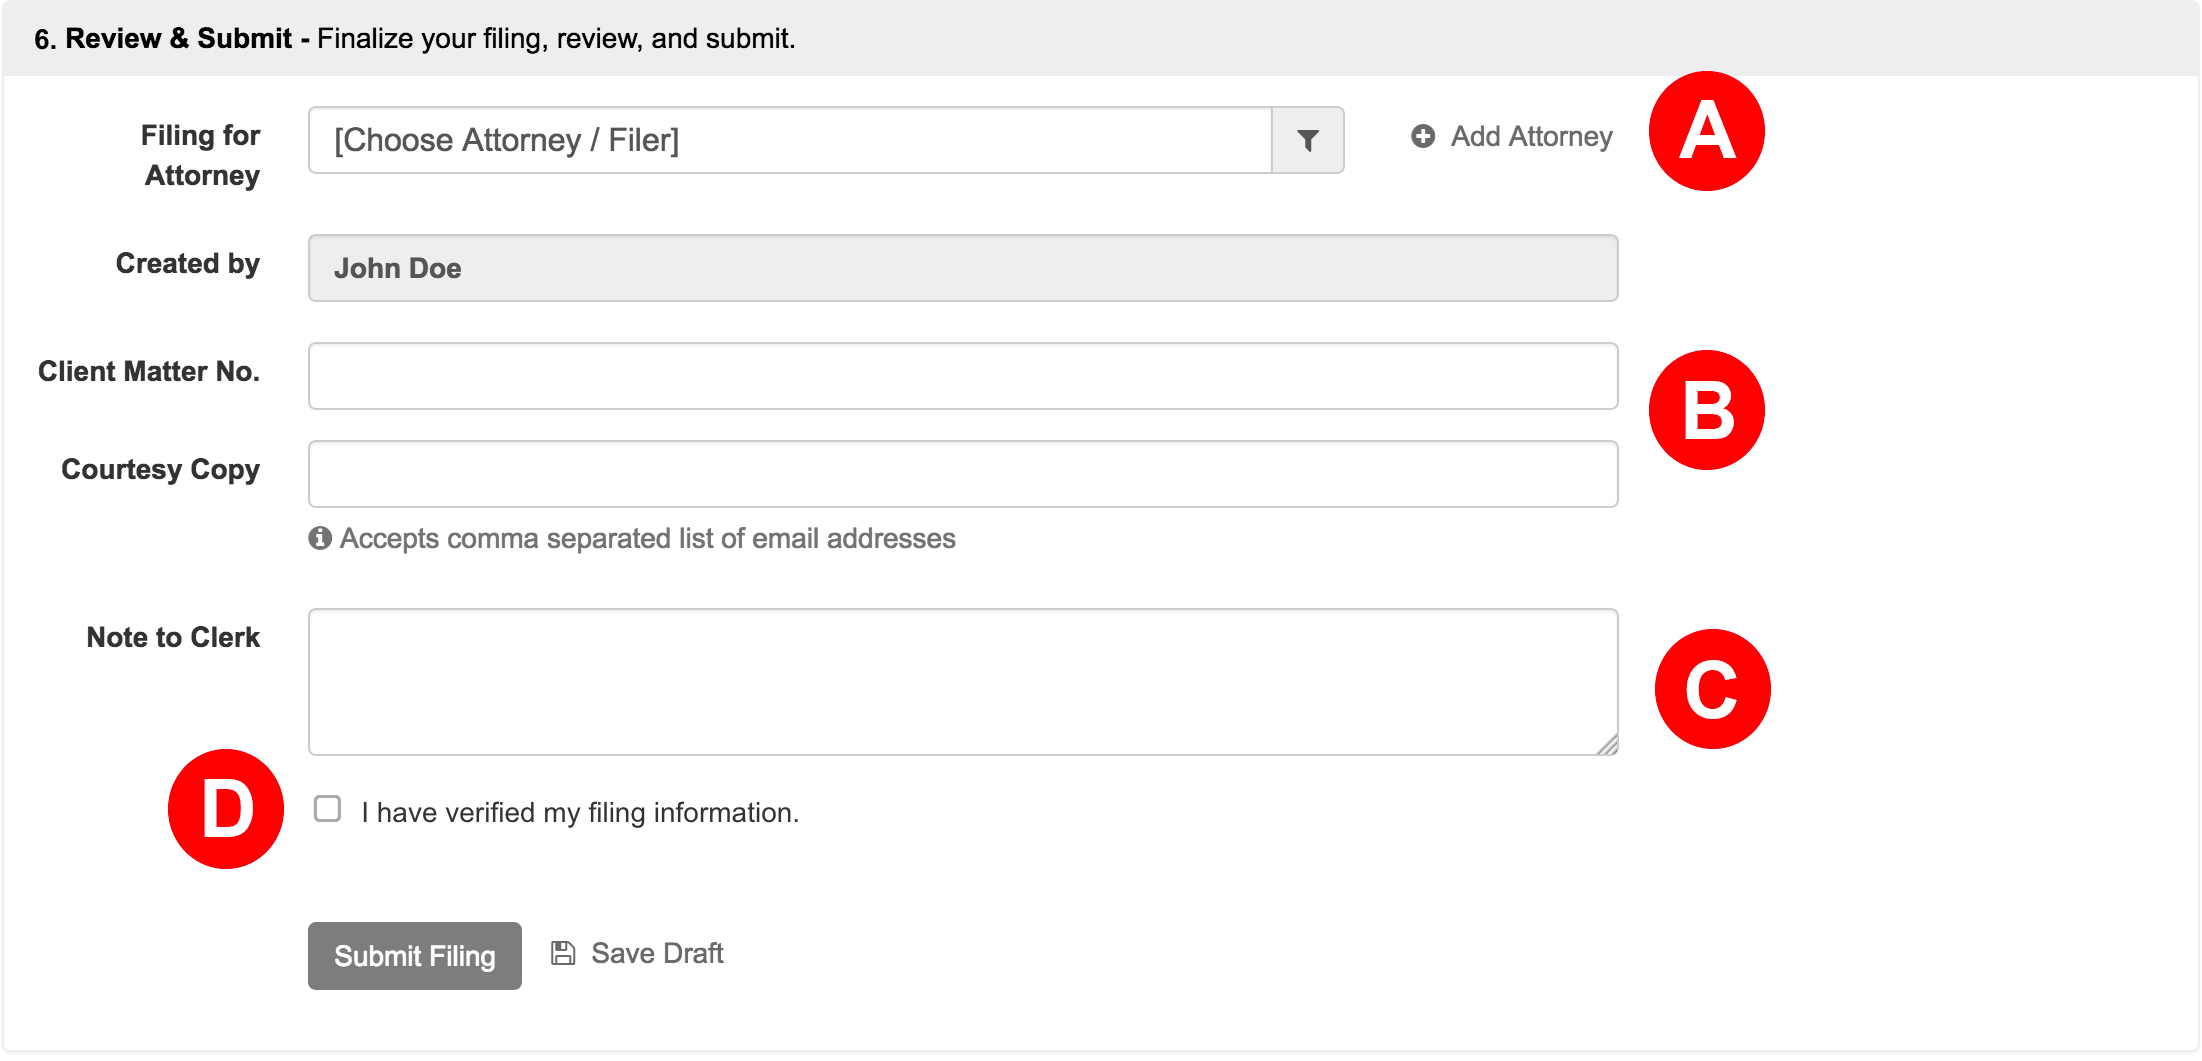Click the plus icon next to Add Attorney
2202x1061 pixels.
(x=1423, y=136)
